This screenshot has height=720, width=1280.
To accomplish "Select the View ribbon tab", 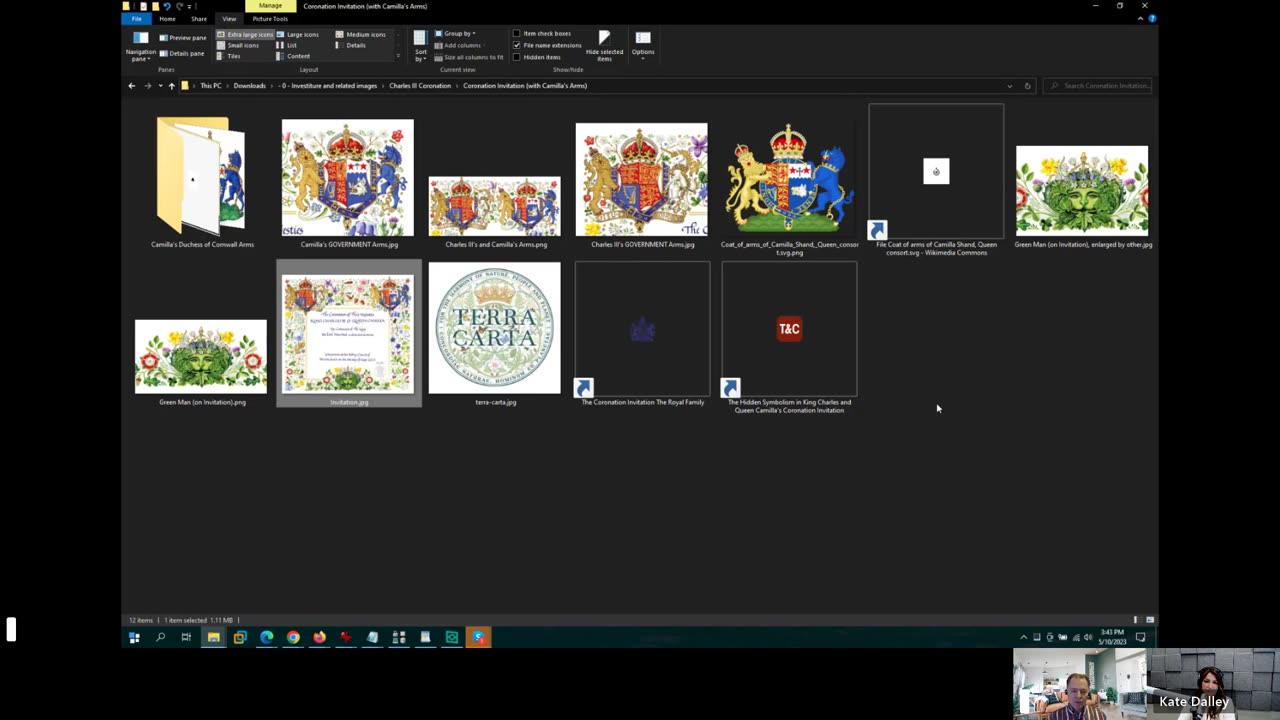I will tap(229, 18).
